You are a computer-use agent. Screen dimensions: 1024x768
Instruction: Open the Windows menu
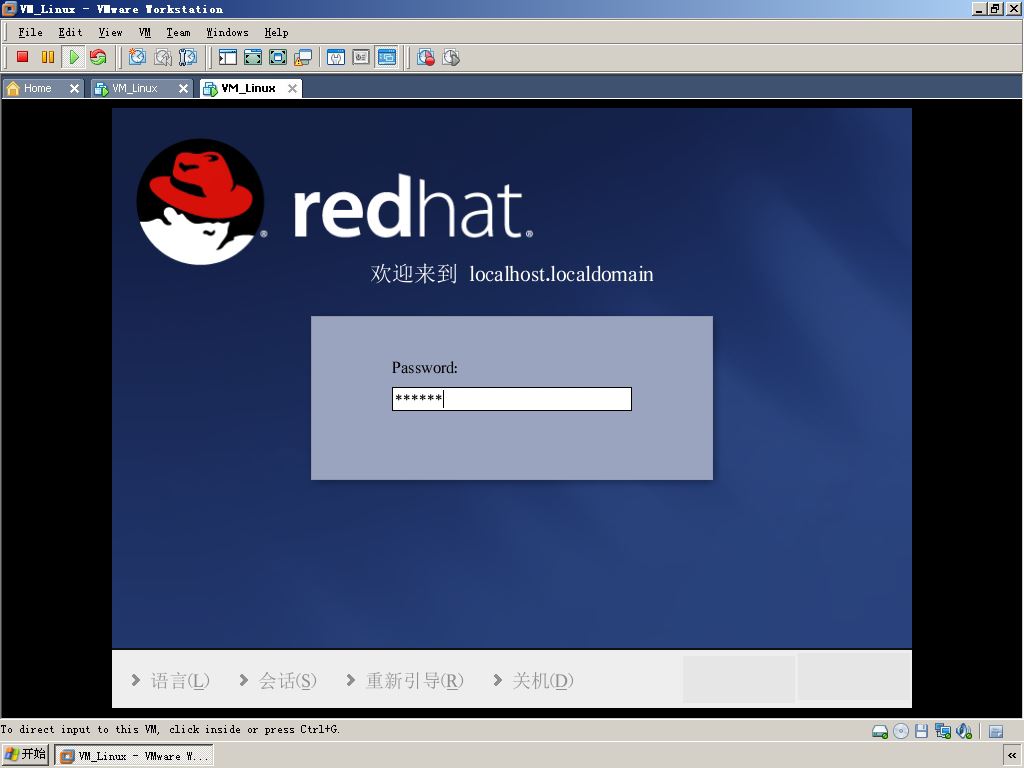coord(227,33)
